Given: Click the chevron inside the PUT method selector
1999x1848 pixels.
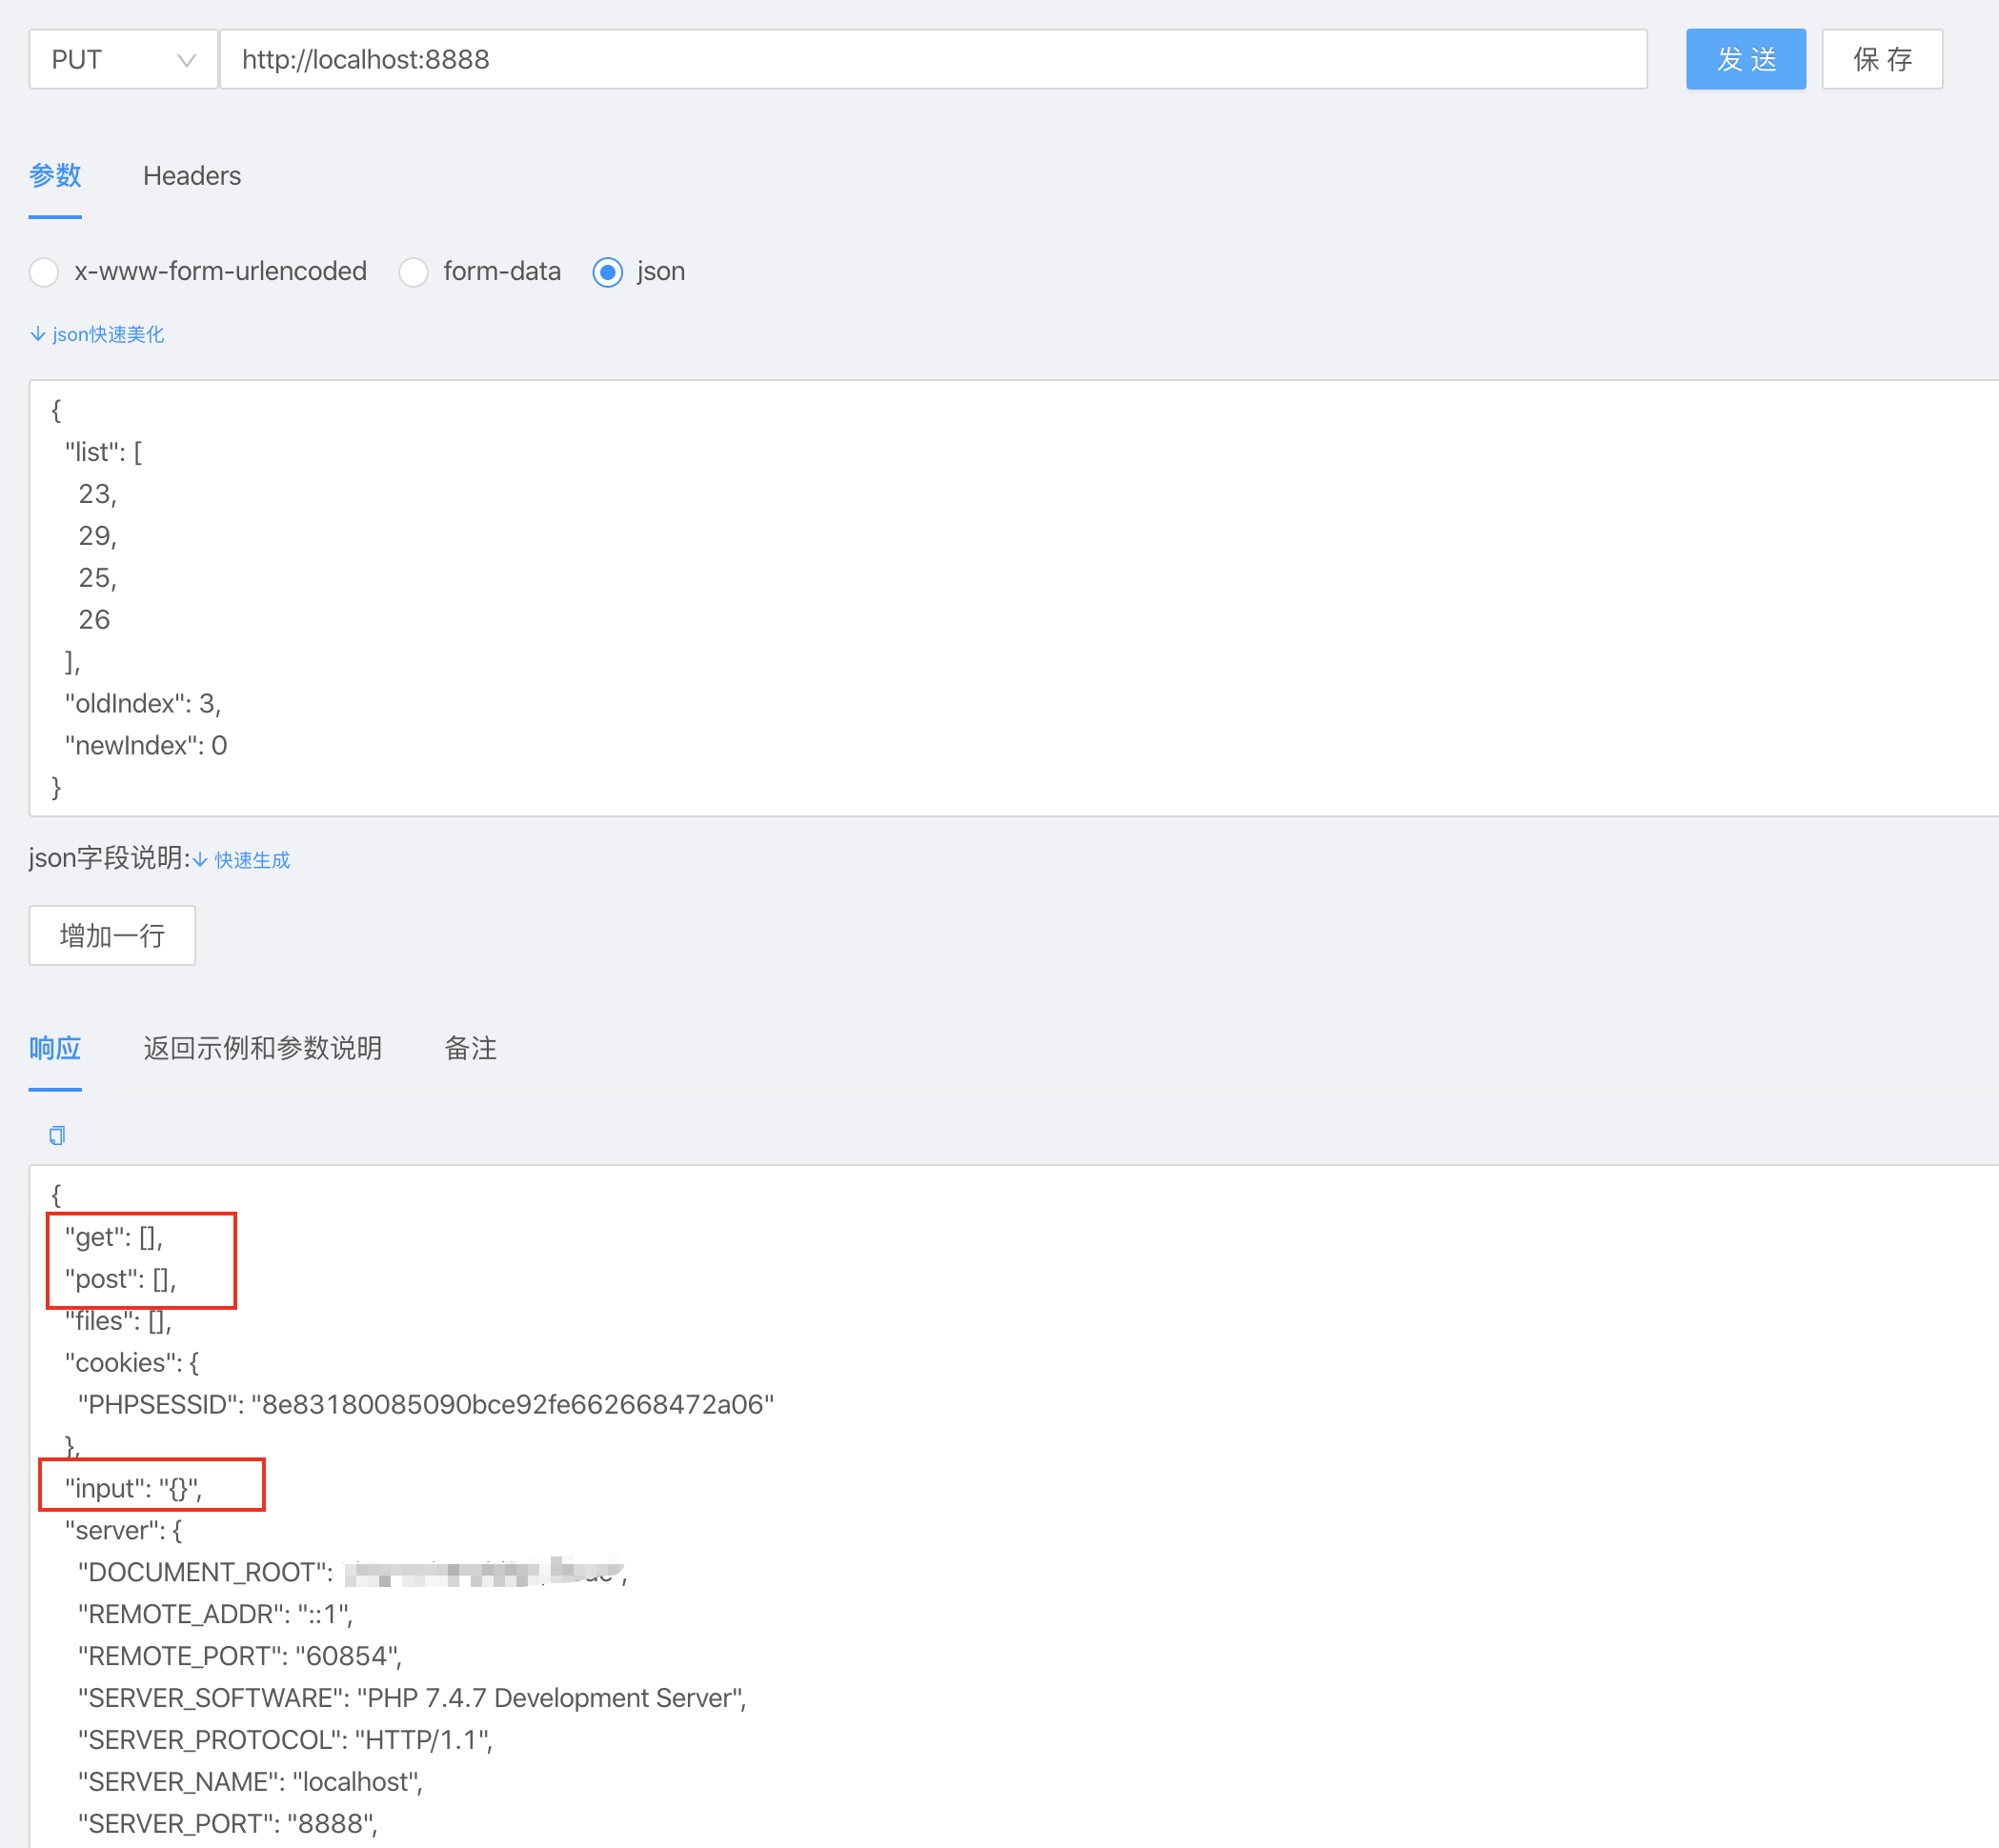Looking at the screenshot, I should [186, 59].
